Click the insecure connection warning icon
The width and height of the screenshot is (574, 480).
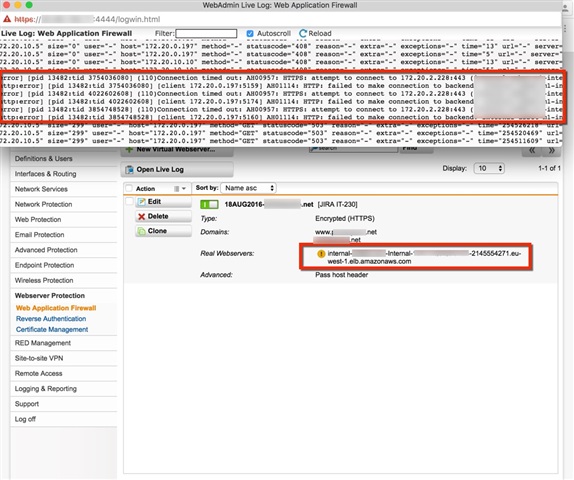coord(7,19)
